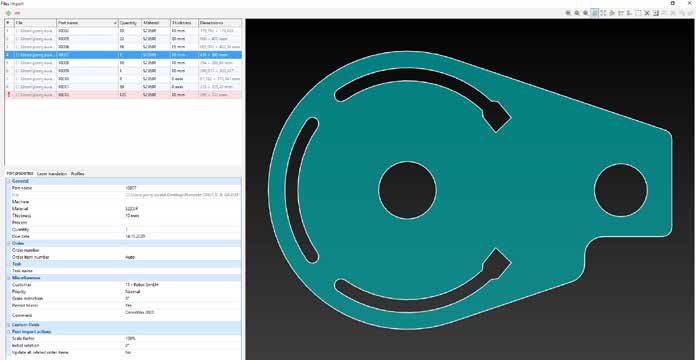Click the highlighted active view toolbar icon
This screenshot has width=696, height=360.
coord(595,13)
